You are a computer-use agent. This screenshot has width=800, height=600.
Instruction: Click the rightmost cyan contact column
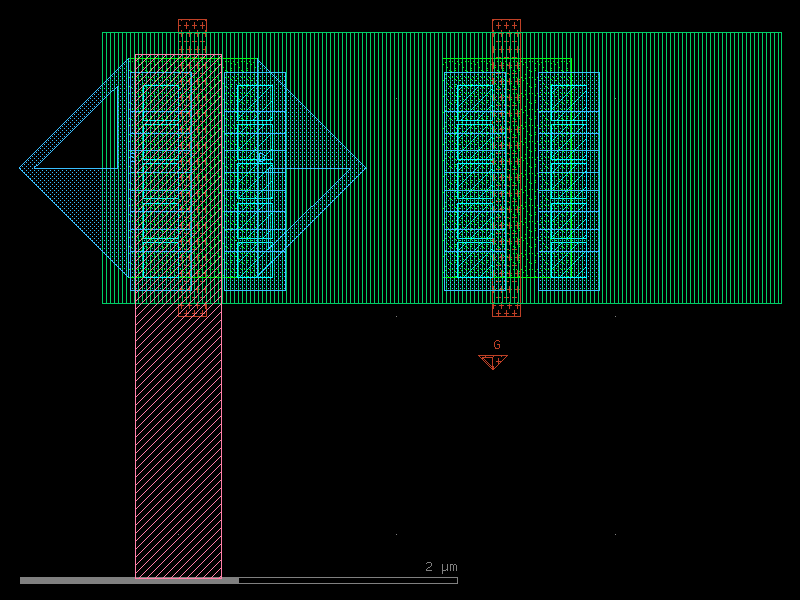coord(569,181)
